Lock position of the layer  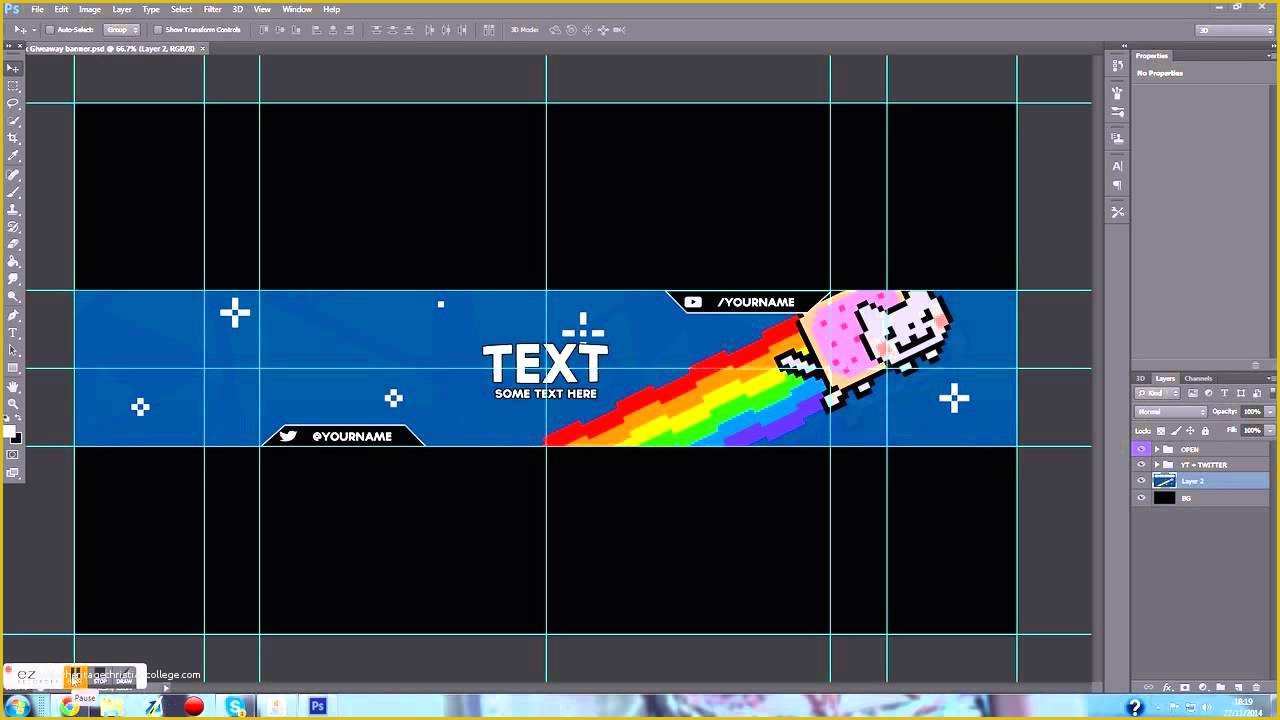(x=1190, y=431)
